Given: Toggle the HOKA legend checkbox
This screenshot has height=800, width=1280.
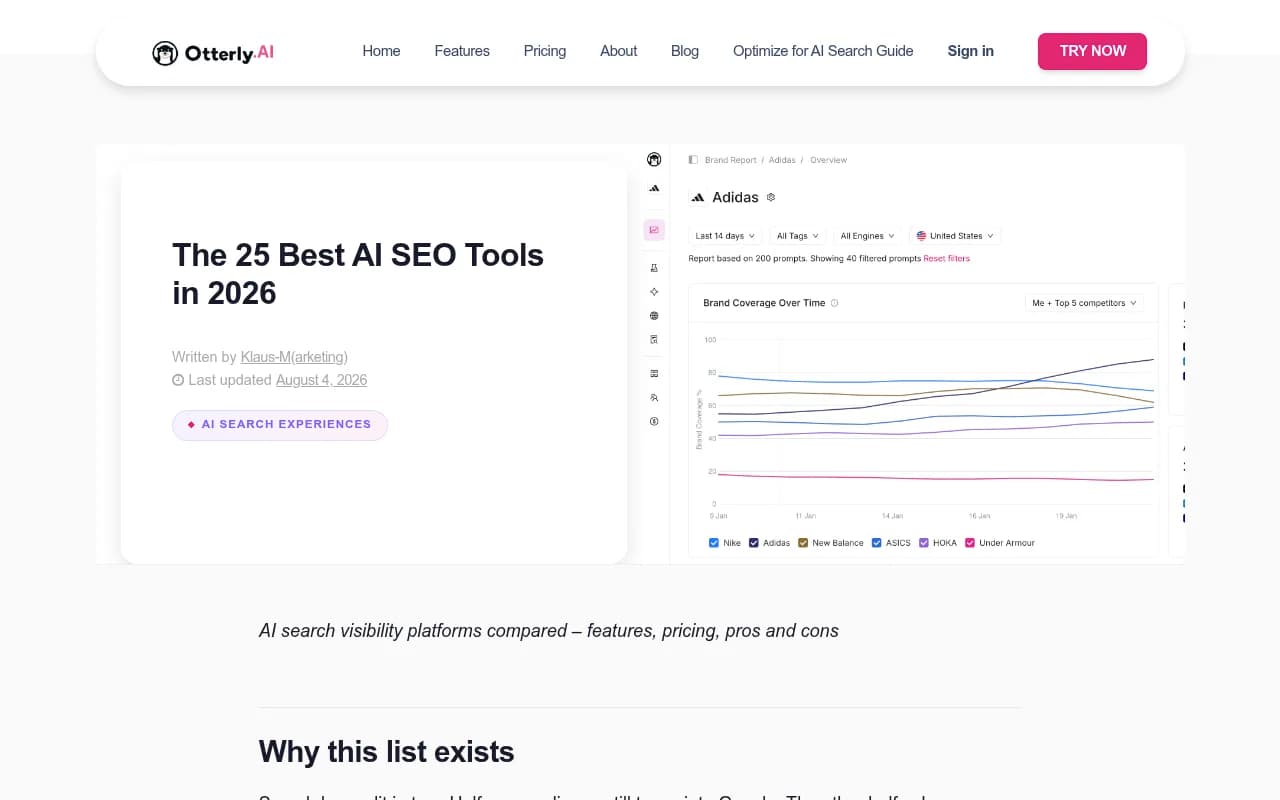Looking at the screenshot, I should coord(924,543).
